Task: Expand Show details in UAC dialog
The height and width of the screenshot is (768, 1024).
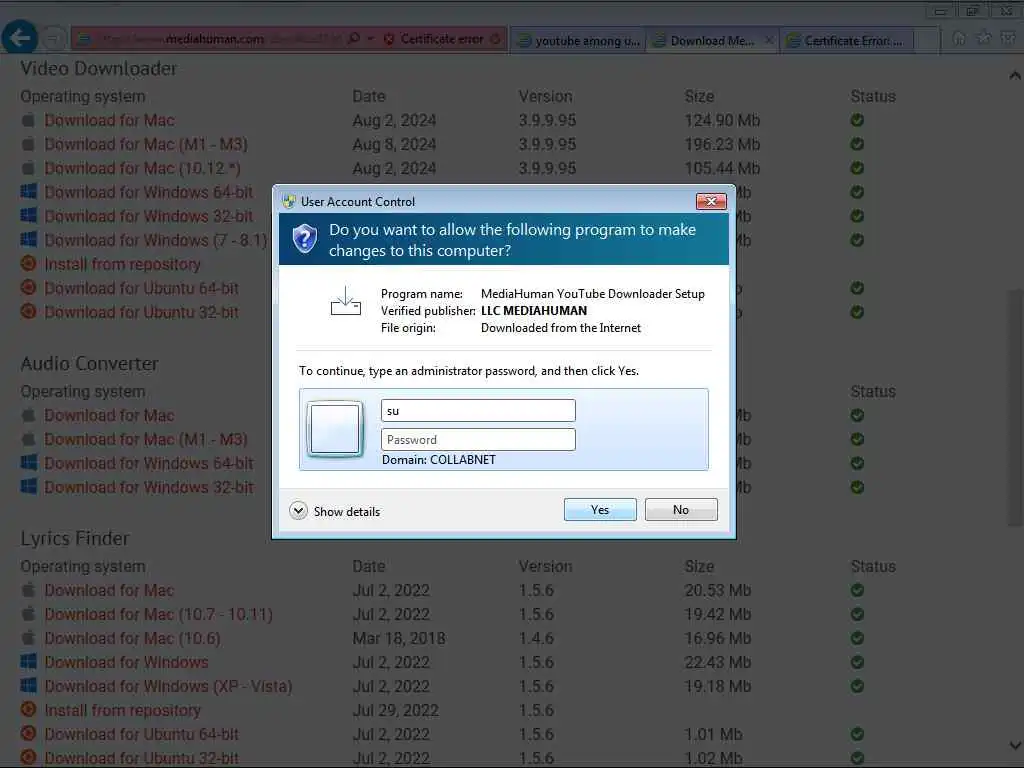Action: click(x=335, y=511)
